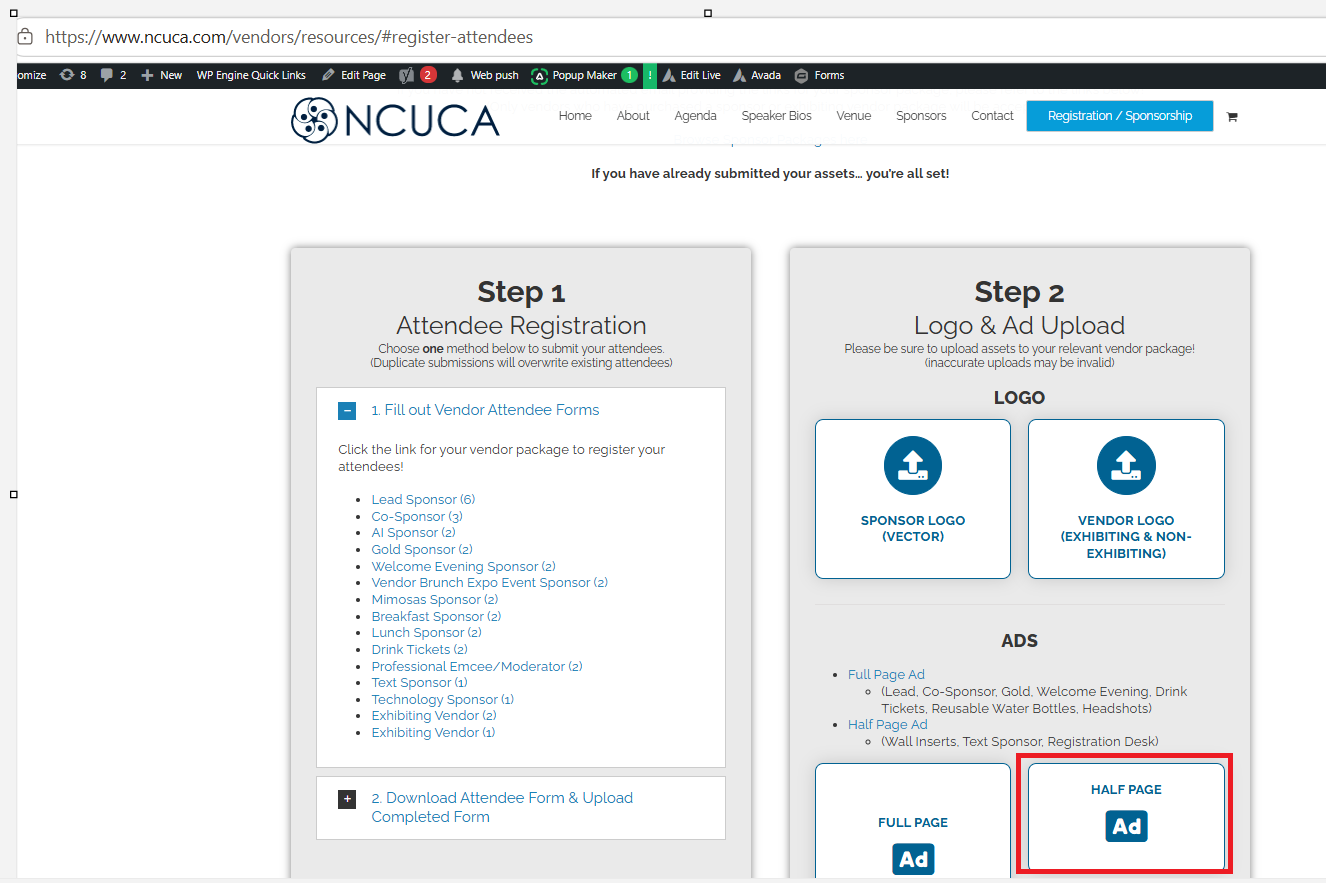Screen dimensions: 1326x883
Task: Click the Edit Page pencil item
Action: (353, 75)
